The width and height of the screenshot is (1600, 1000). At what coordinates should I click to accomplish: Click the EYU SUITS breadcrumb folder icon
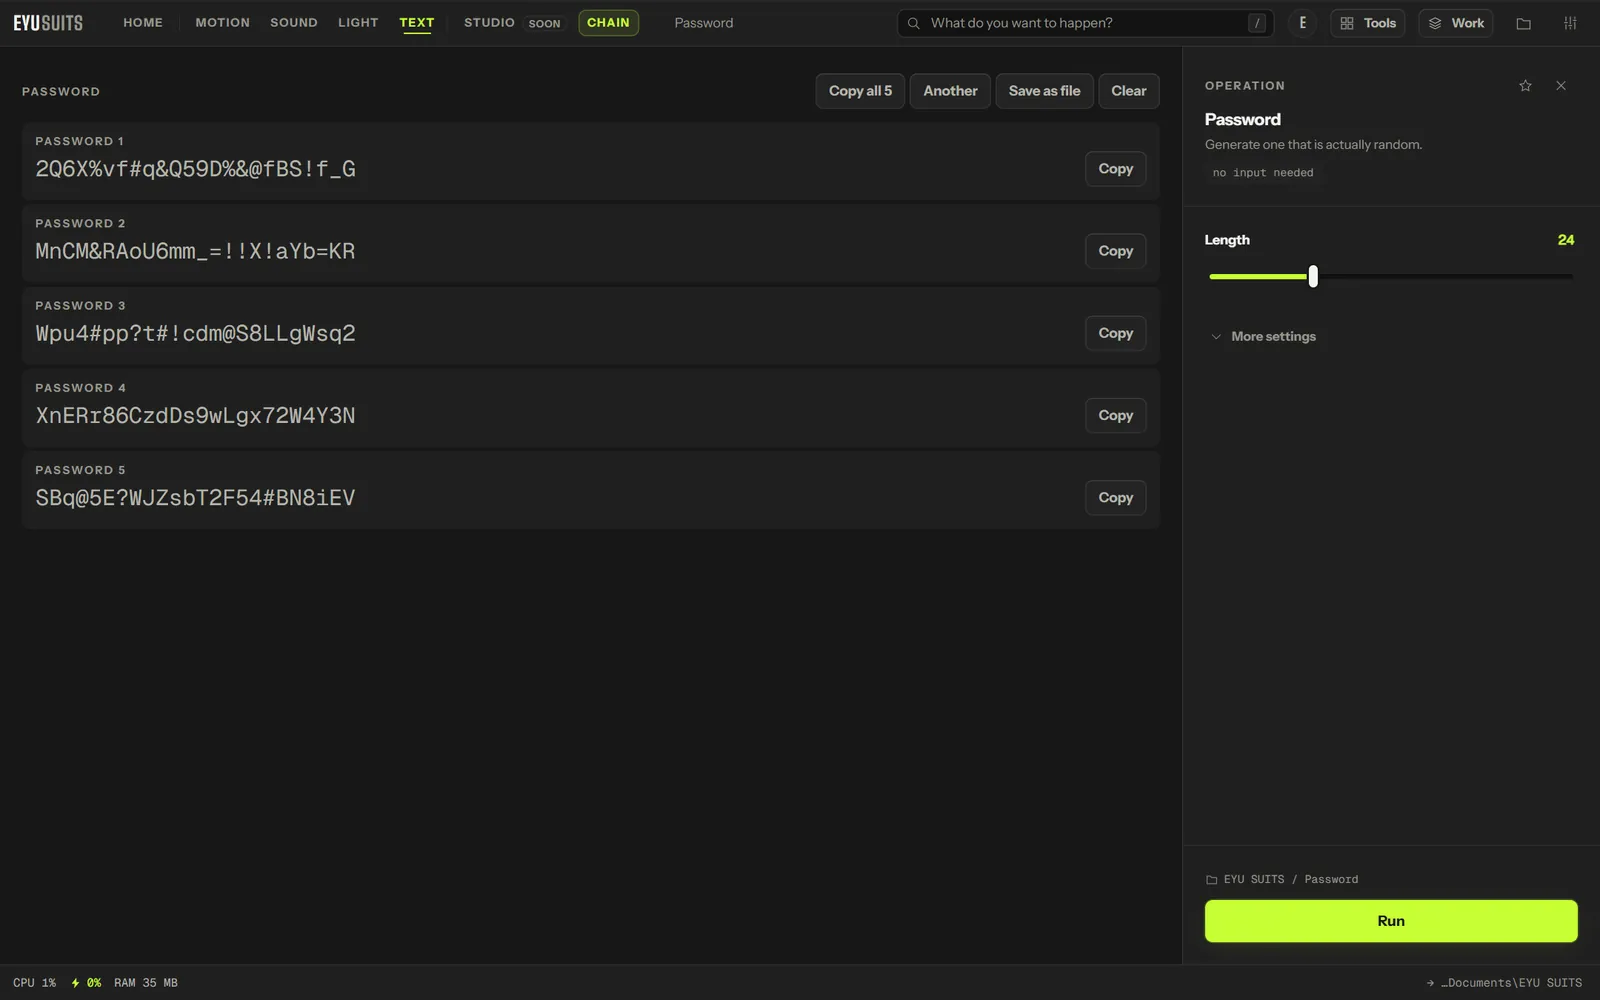click(x=1211, y=880)
